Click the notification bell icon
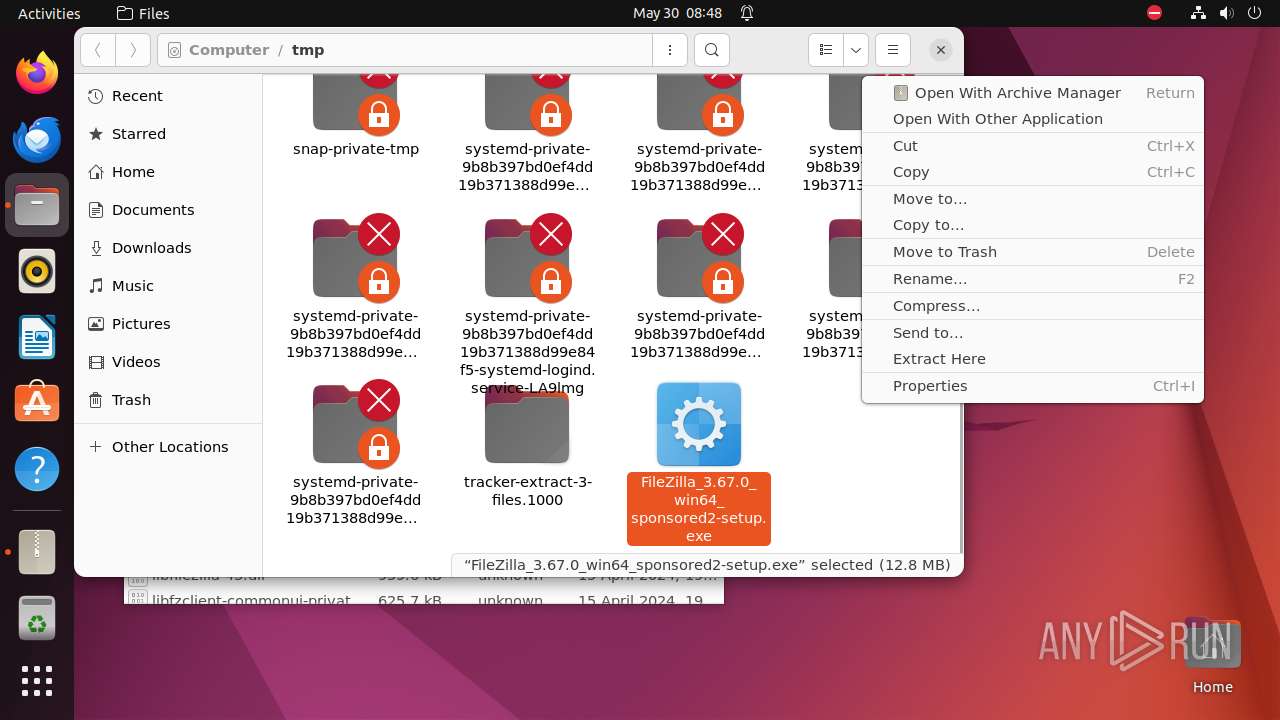Image resolution: width=1280 pixels, height=720 pixels. [747, 14]
